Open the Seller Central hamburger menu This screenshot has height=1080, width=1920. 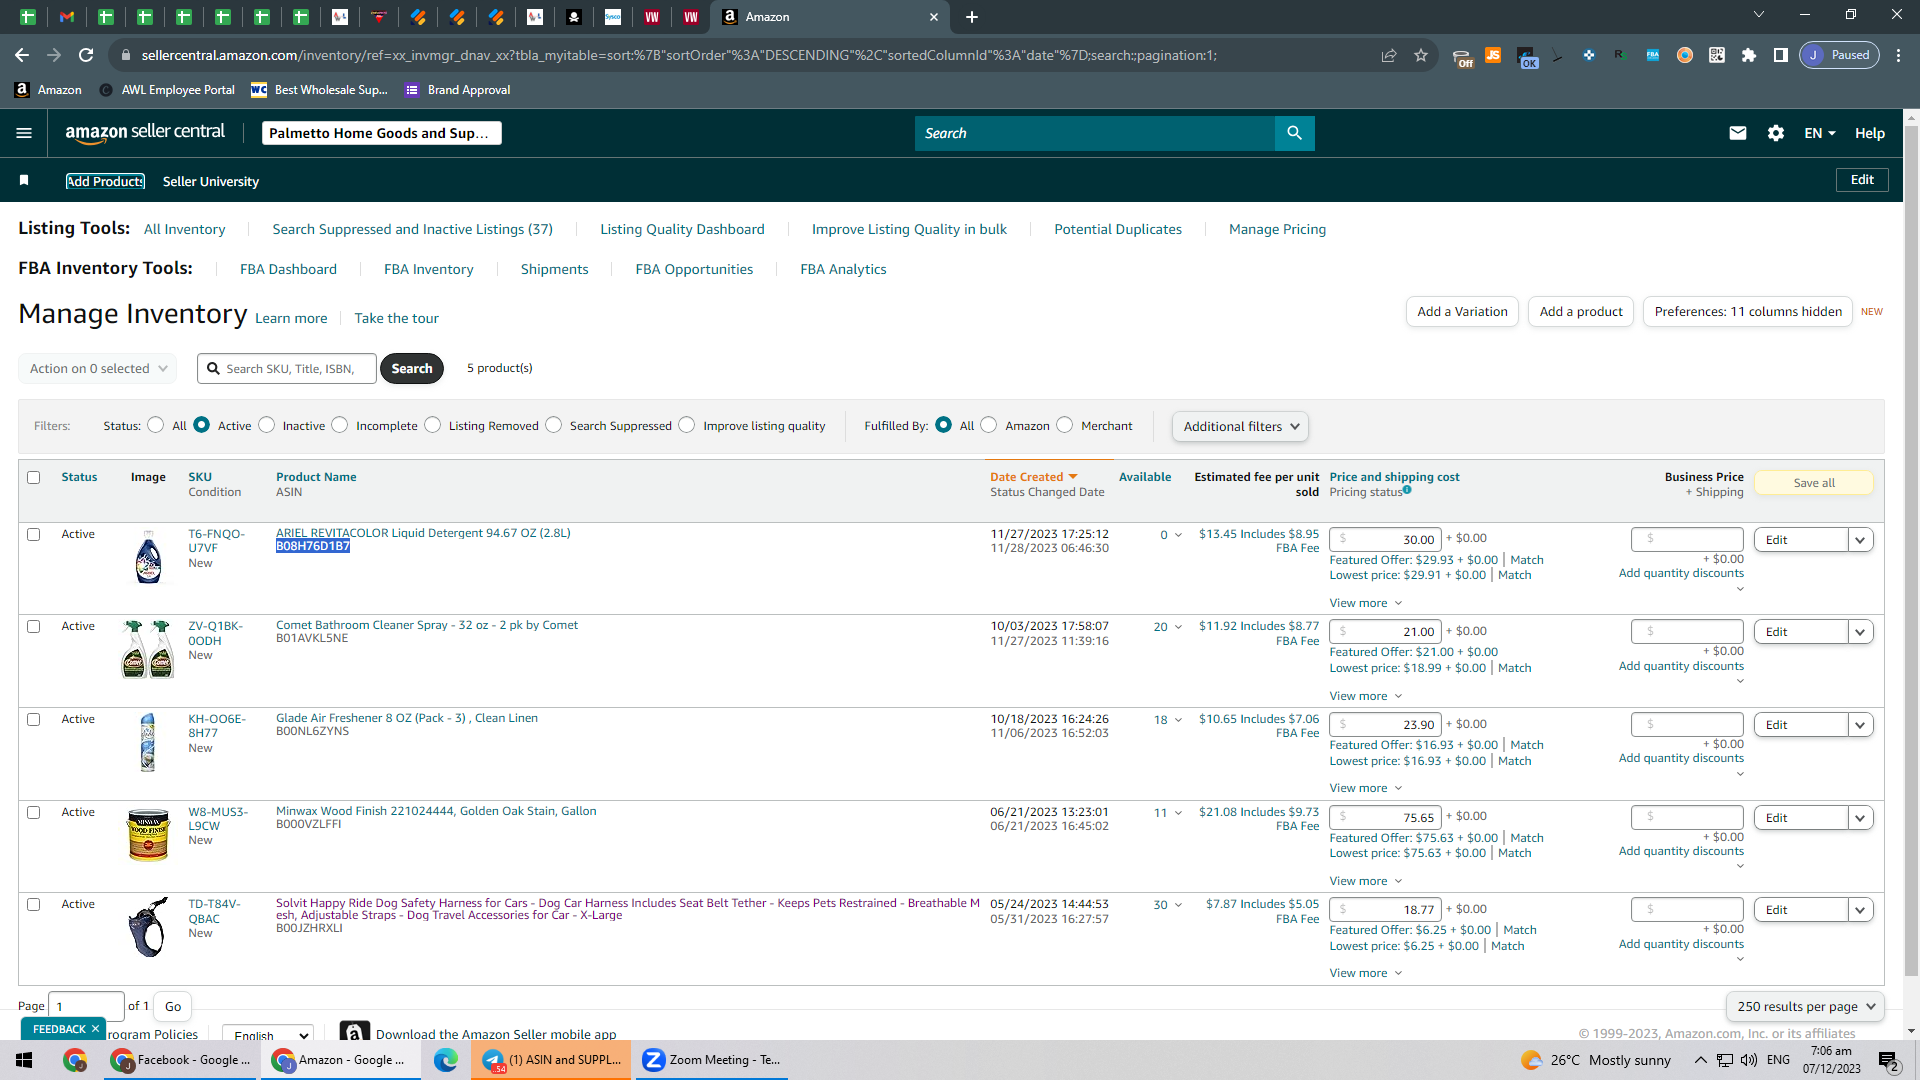tap(24, 133)
